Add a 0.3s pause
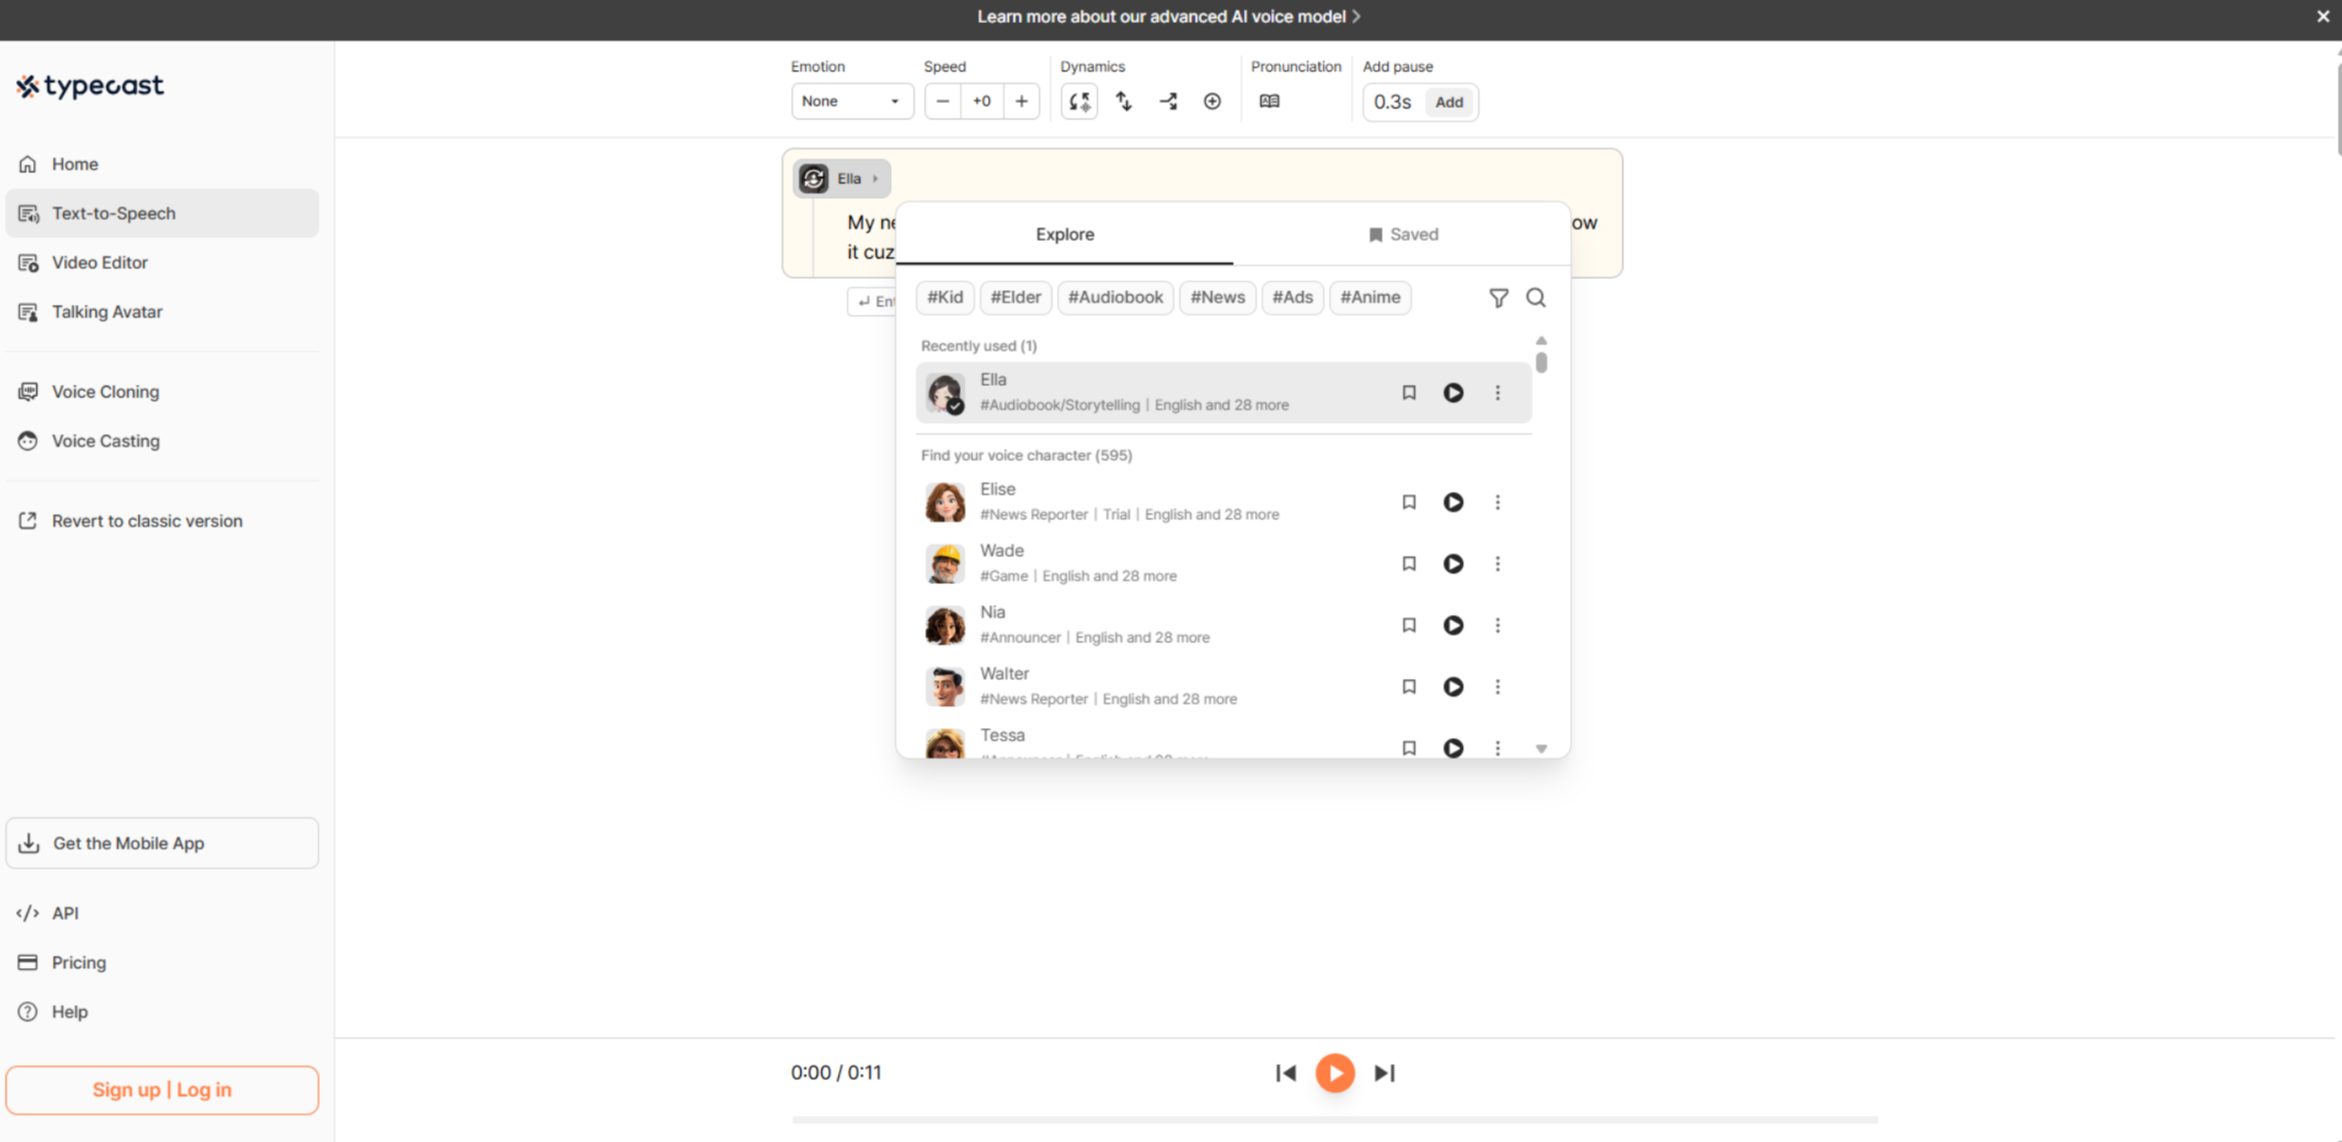 1449,101
